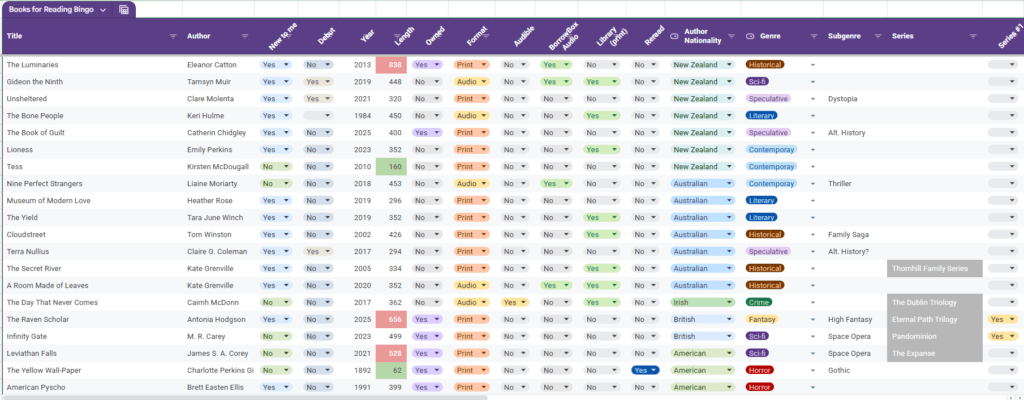The image size is (1024, 400).
Task: Open filter icon for Author Nationality column
Action: [732, 36]
